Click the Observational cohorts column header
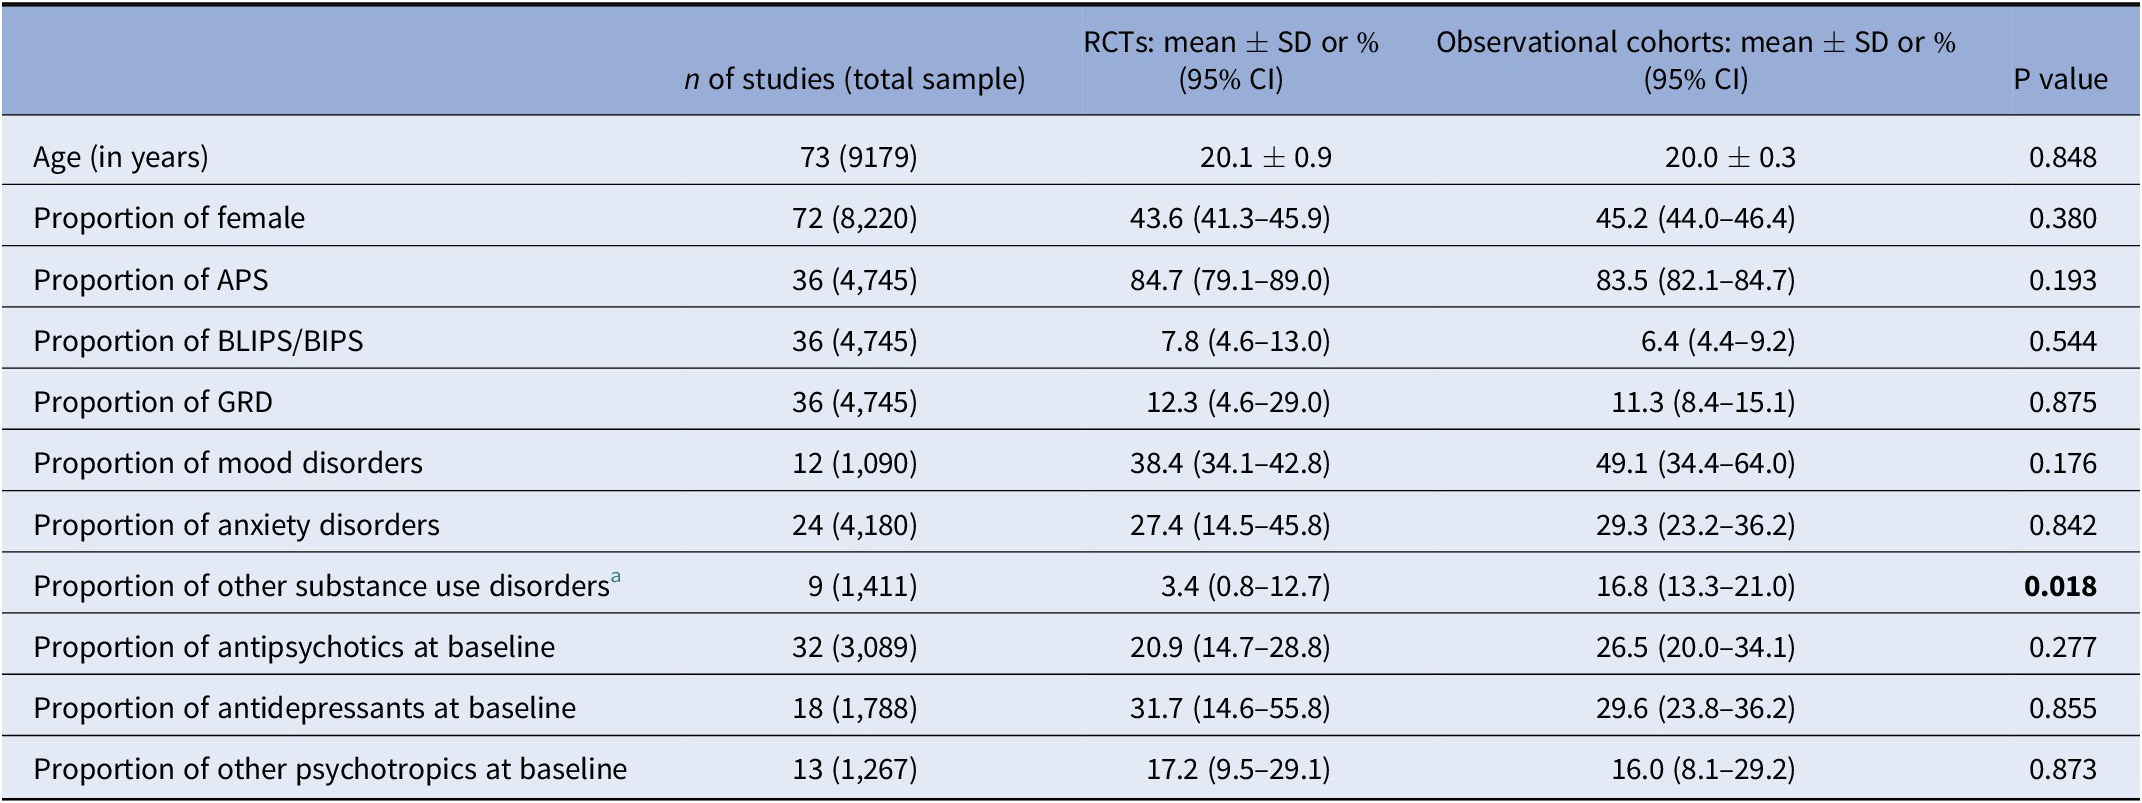 1695,60
